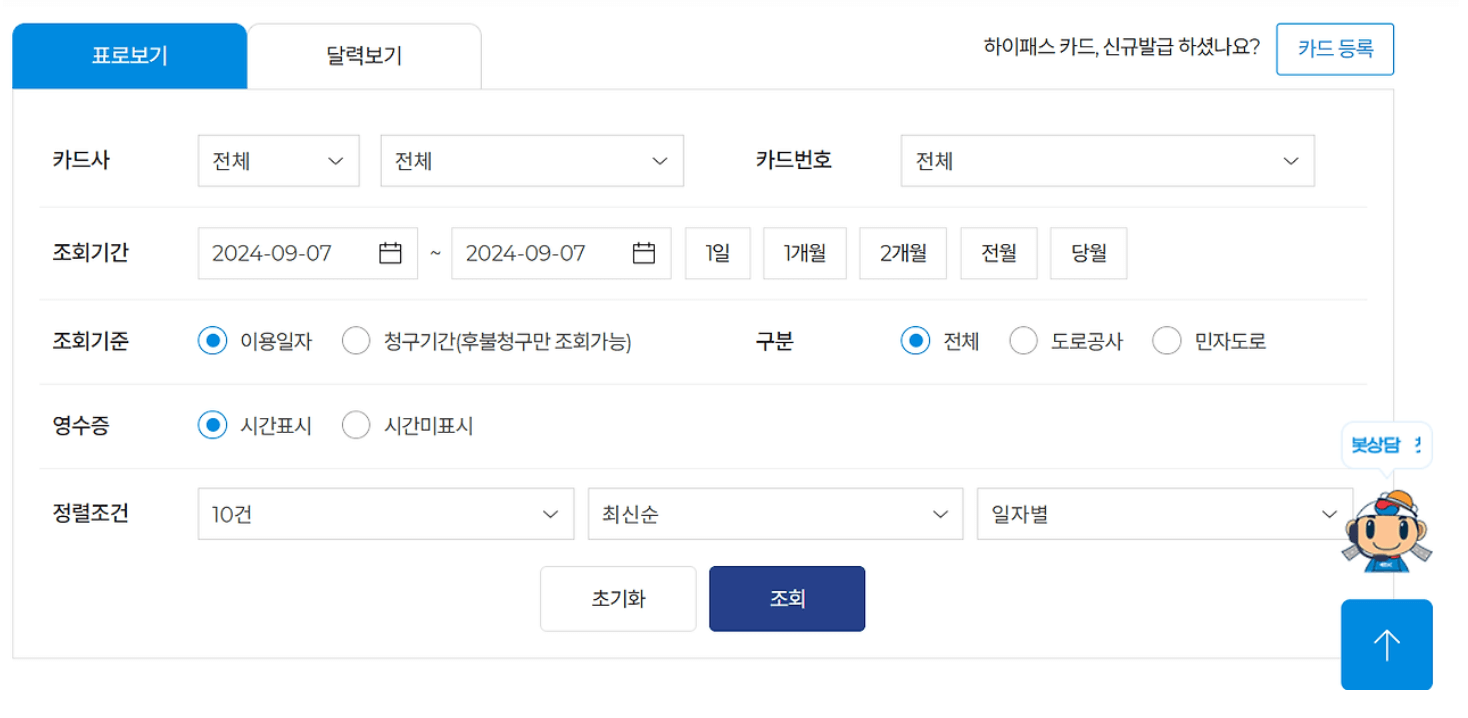
Task: Click the chatbot mascot character icon
Action: pos(1386,530)
